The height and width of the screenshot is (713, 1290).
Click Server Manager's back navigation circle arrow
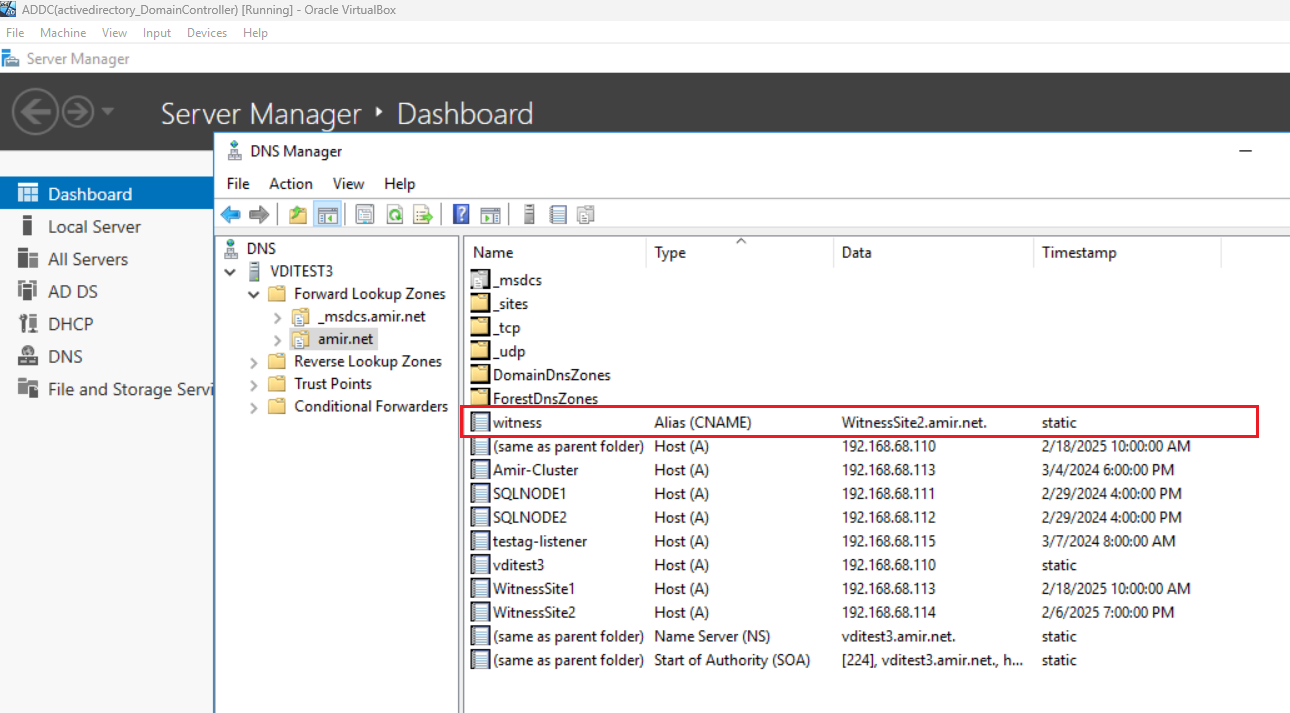(35, 111)
